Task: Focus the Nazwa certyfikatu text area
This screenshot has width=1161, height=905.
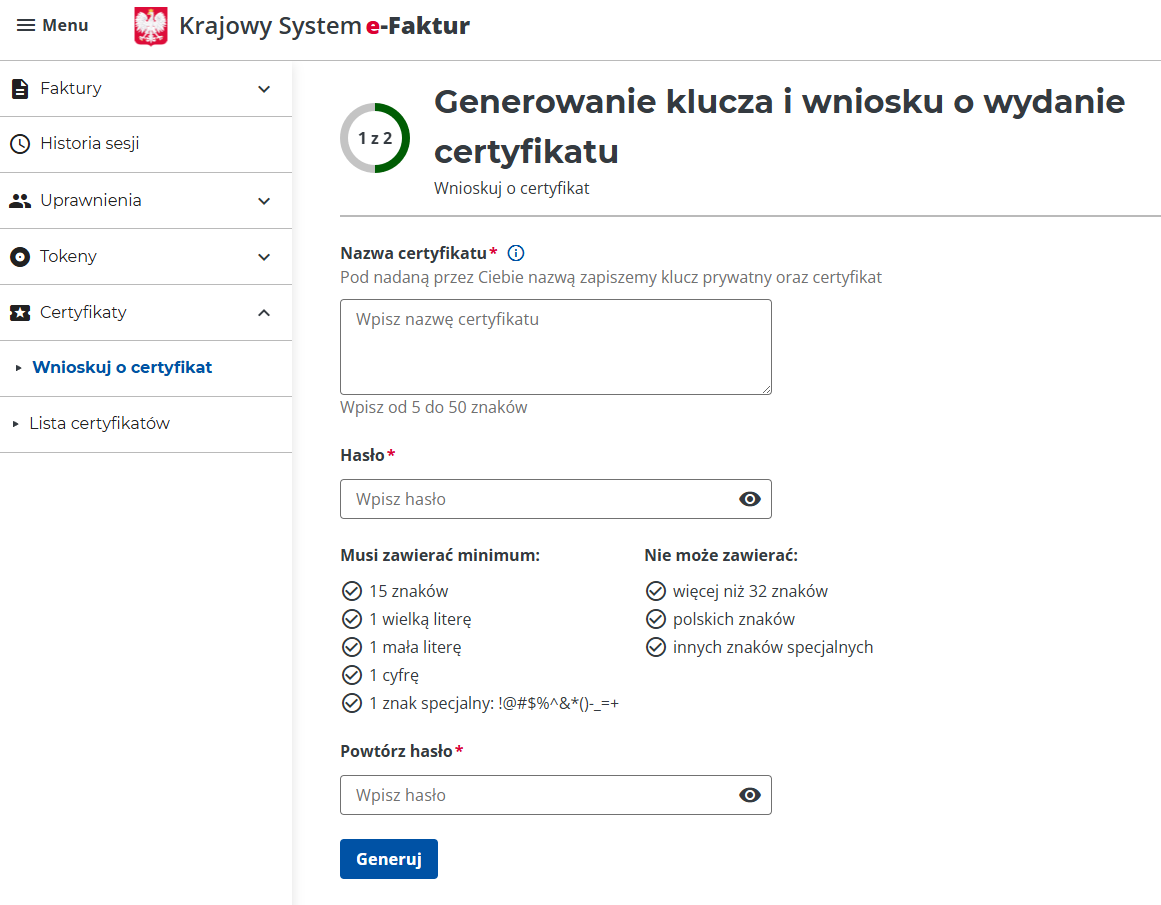Action: (555, 346)
